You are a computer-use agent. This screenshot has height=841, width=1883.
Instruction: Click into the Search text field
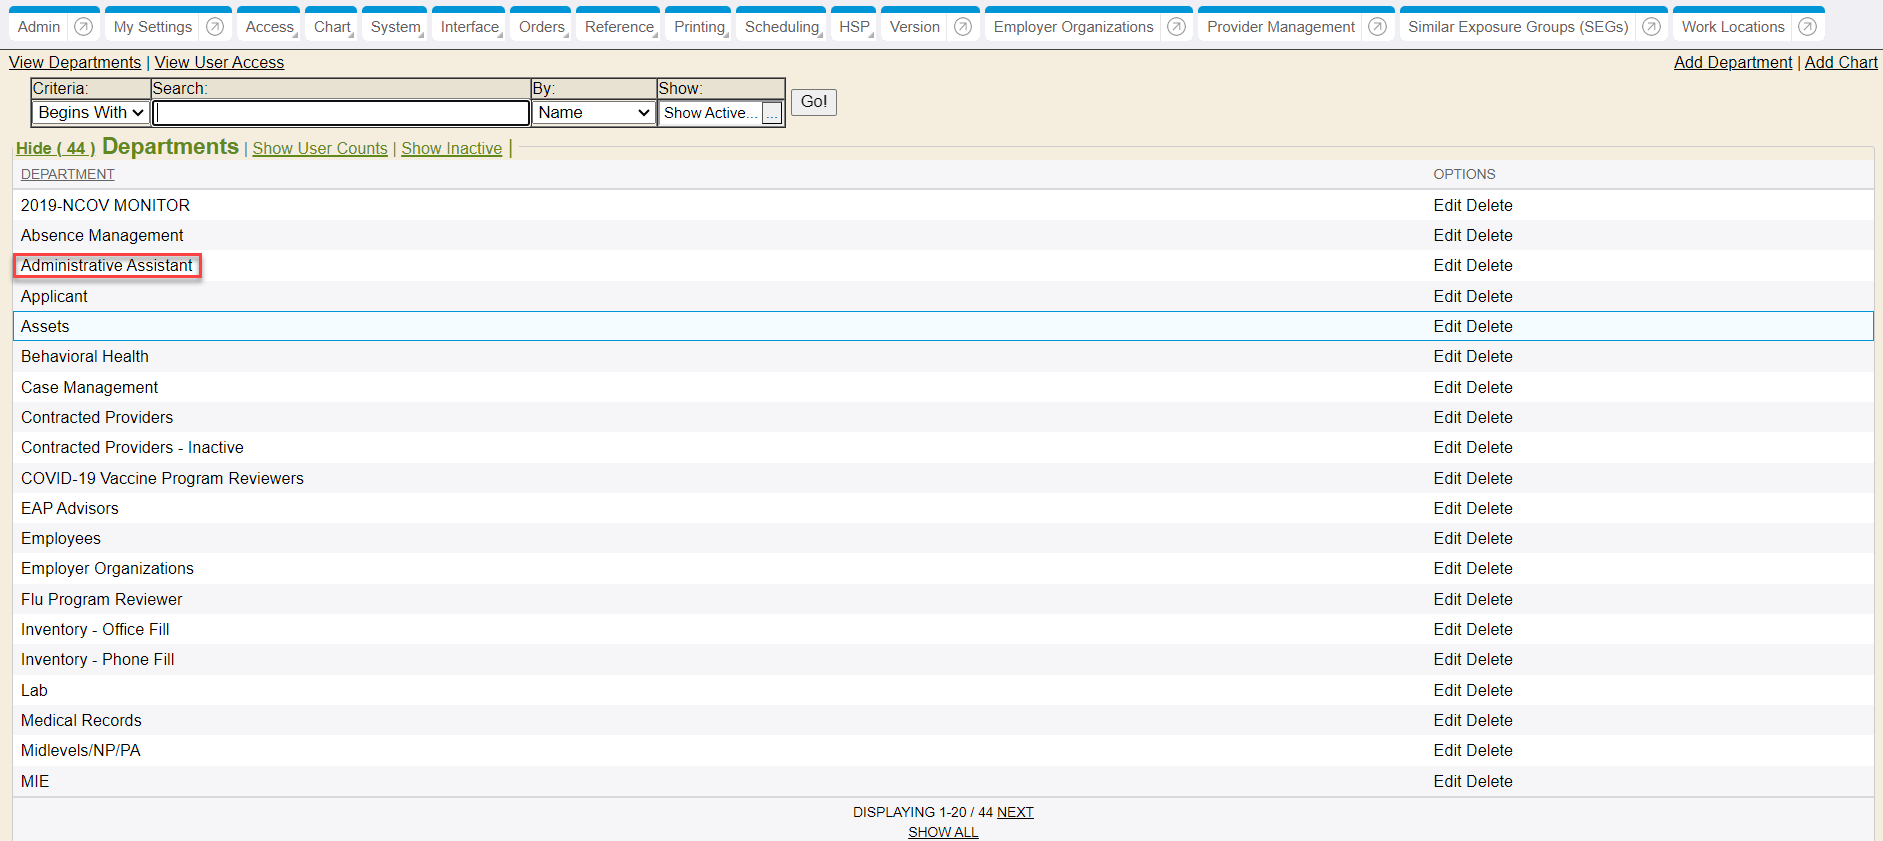click(341, 113)
